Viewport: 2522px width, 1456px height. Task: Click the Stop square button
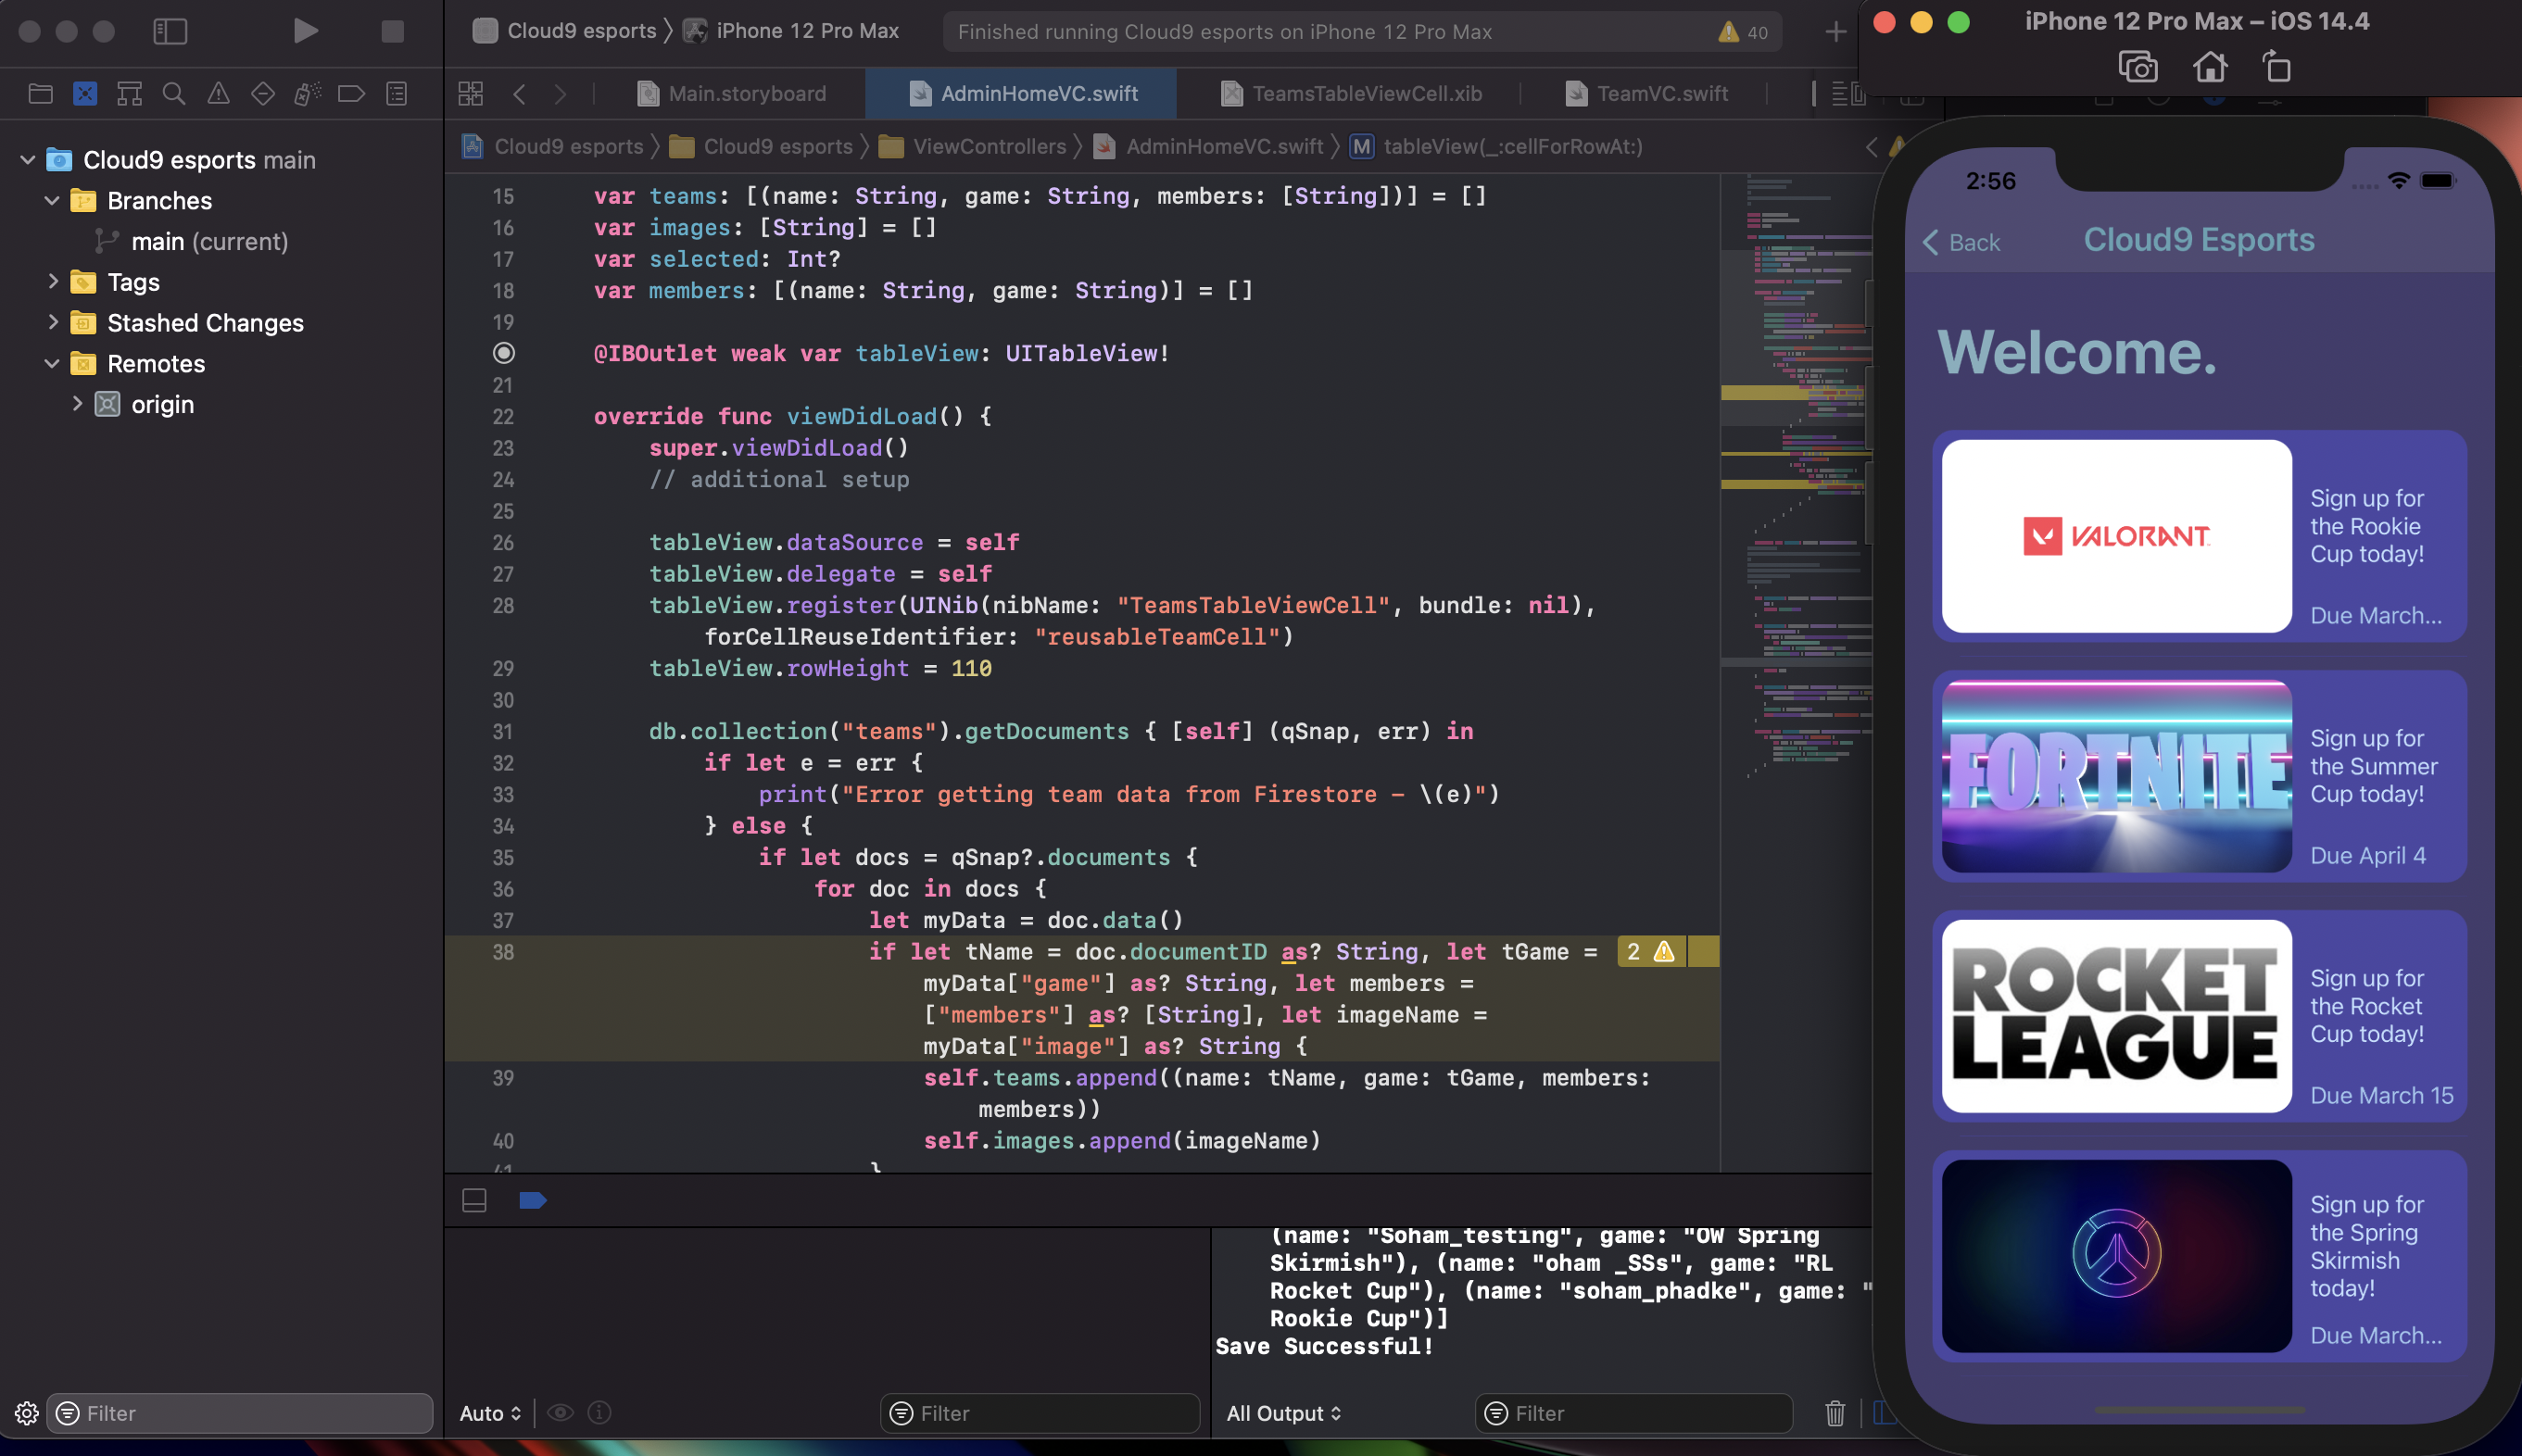[x=392, y=31]
